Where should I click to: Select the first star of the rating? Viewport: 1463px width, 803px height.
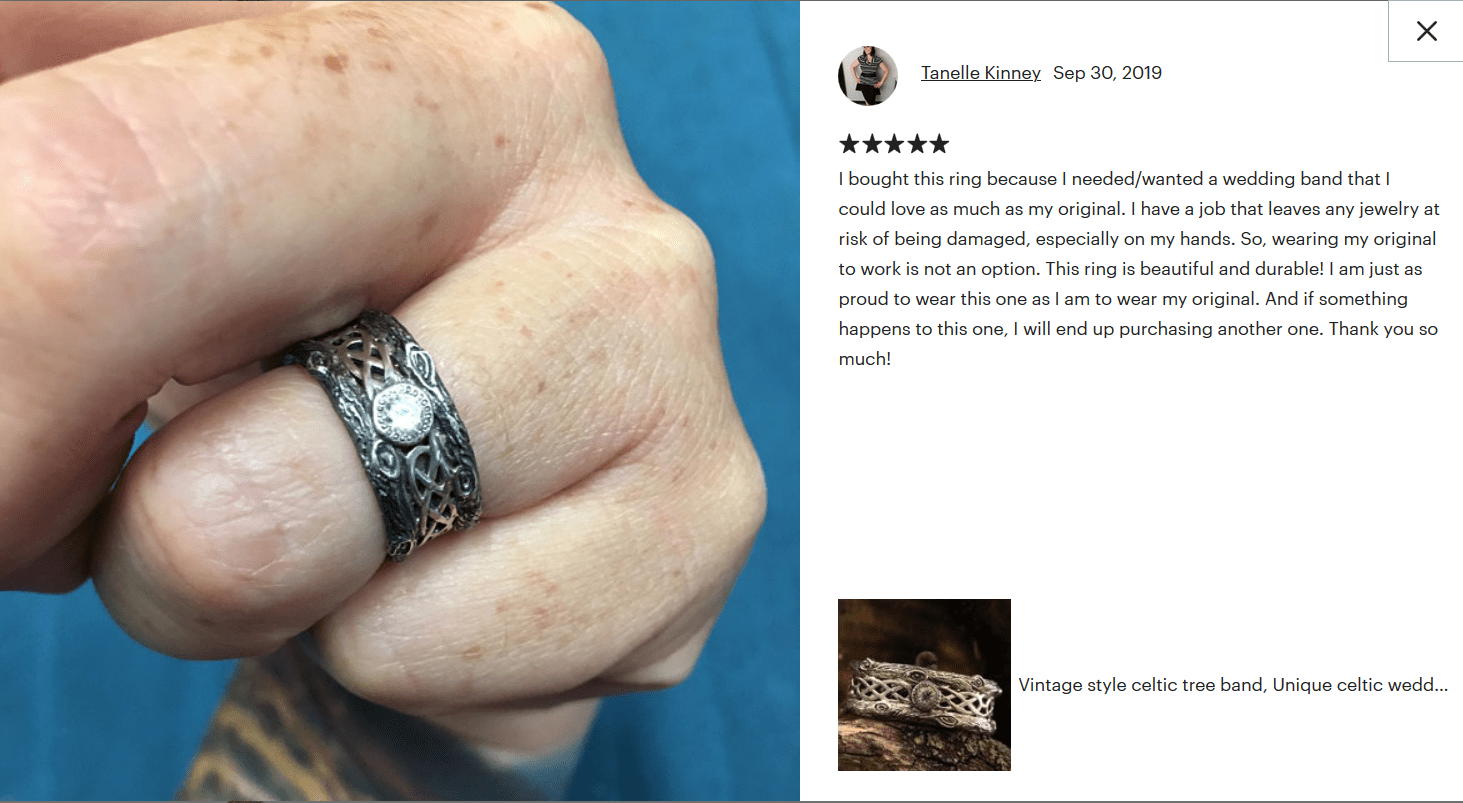pyautogui.click(x=849, y=144)
